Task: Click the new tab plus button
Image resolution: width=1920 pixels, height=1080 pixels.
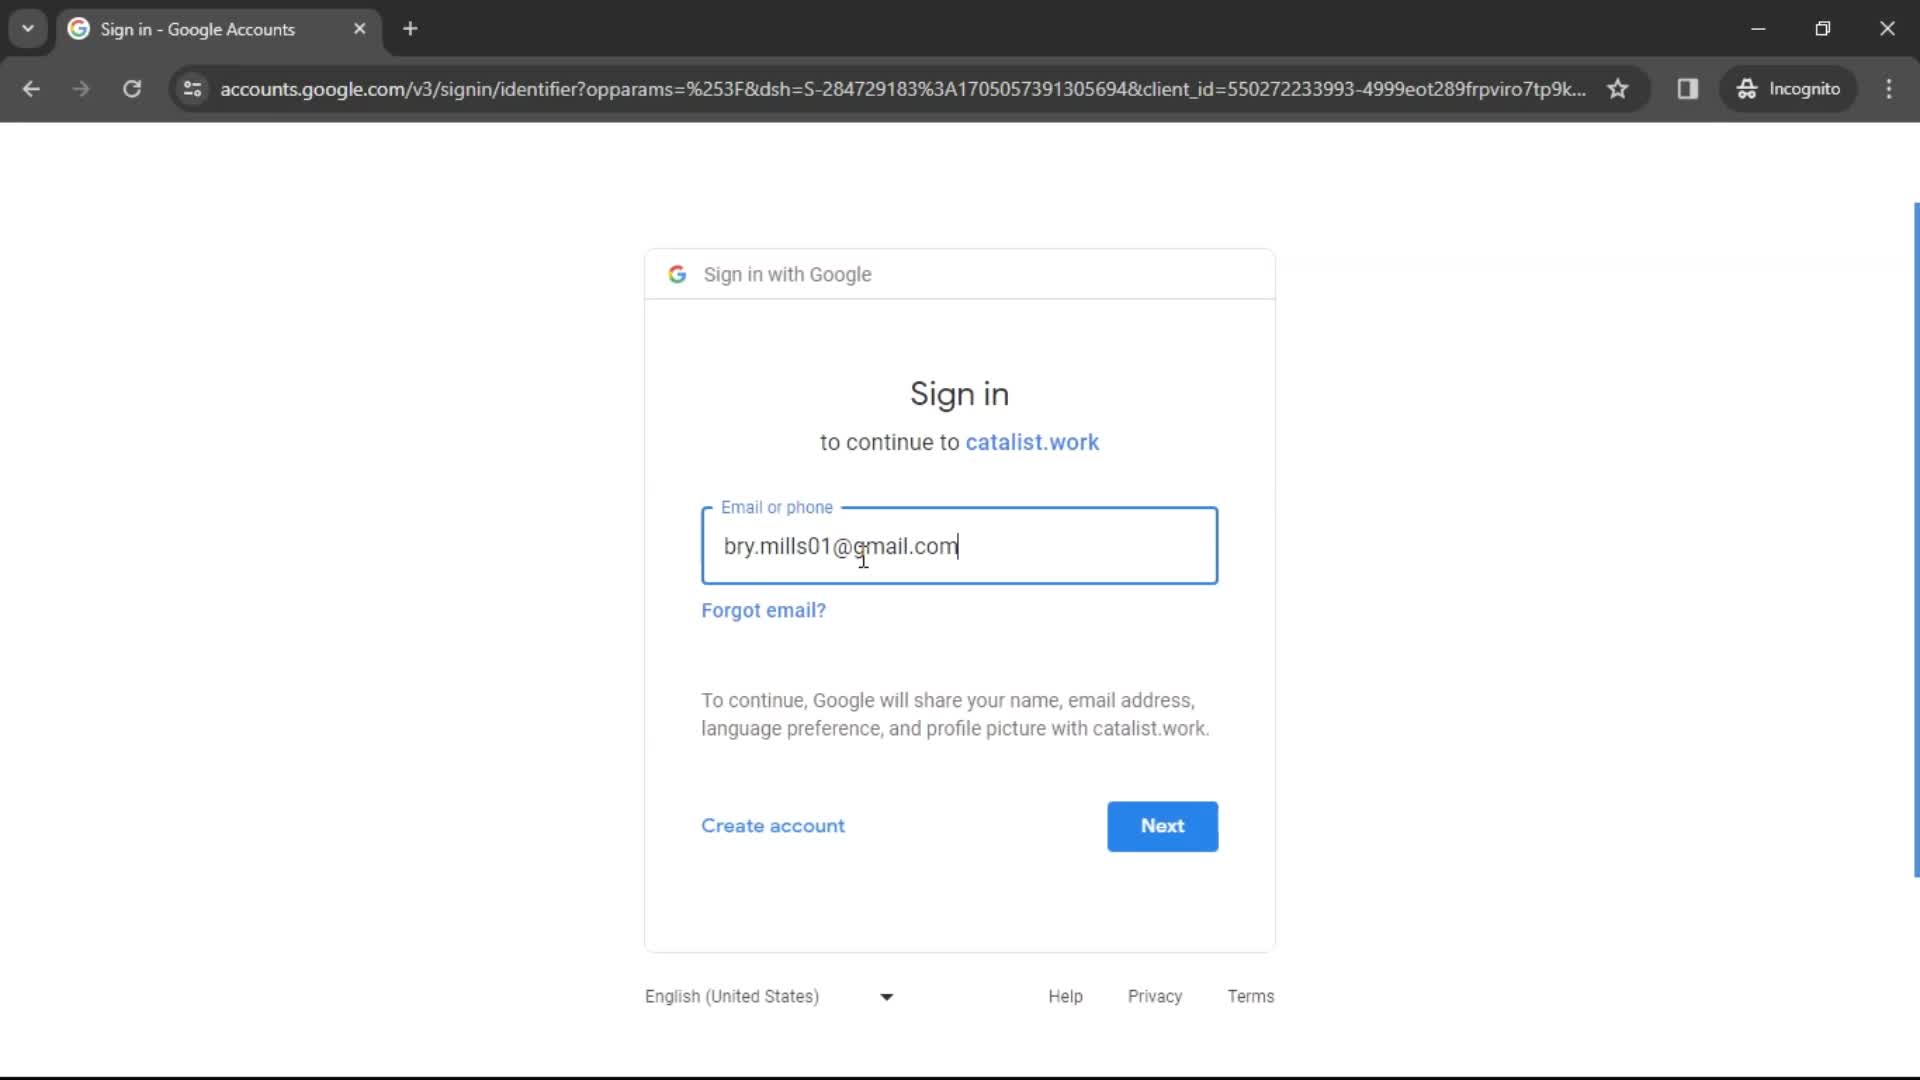Action: [x=410, y=28]
